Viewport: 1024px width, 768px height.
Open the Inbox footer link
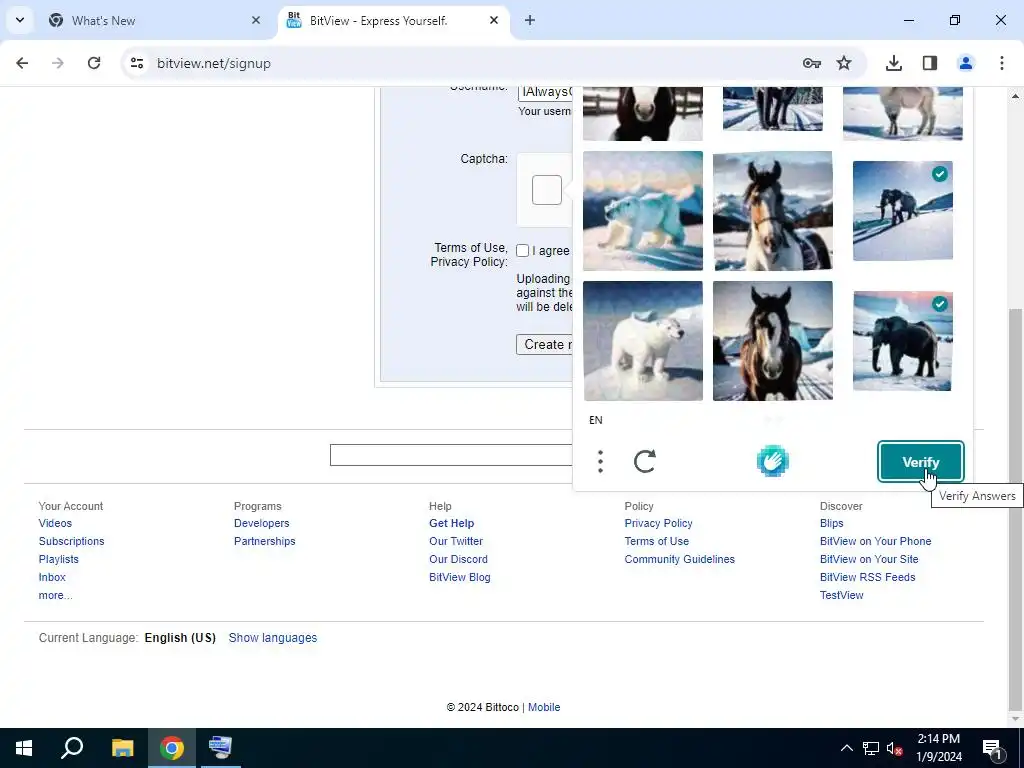(x=52, y=577)
